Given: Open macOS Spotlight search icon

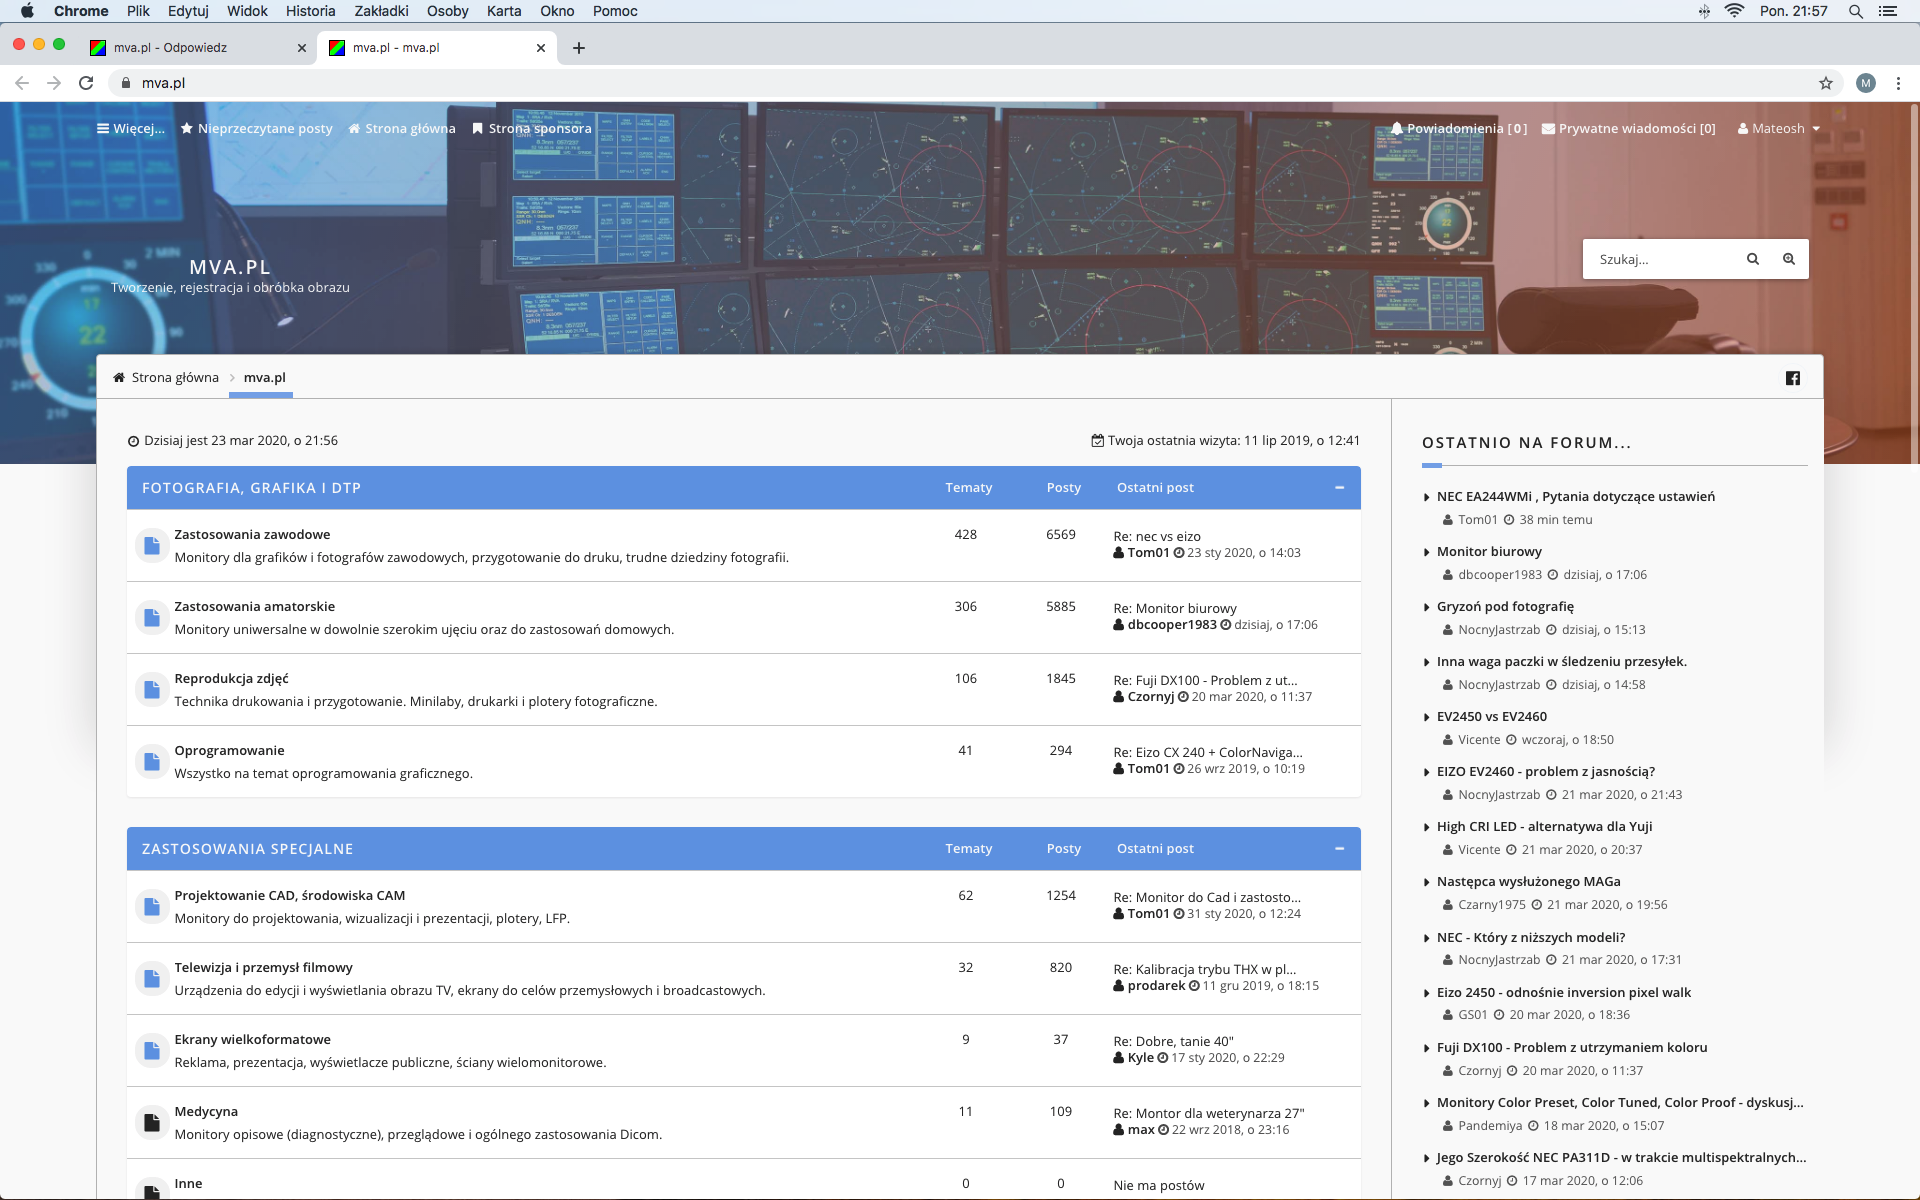Looking at the screenshot, I should [x=1855, y=11].
